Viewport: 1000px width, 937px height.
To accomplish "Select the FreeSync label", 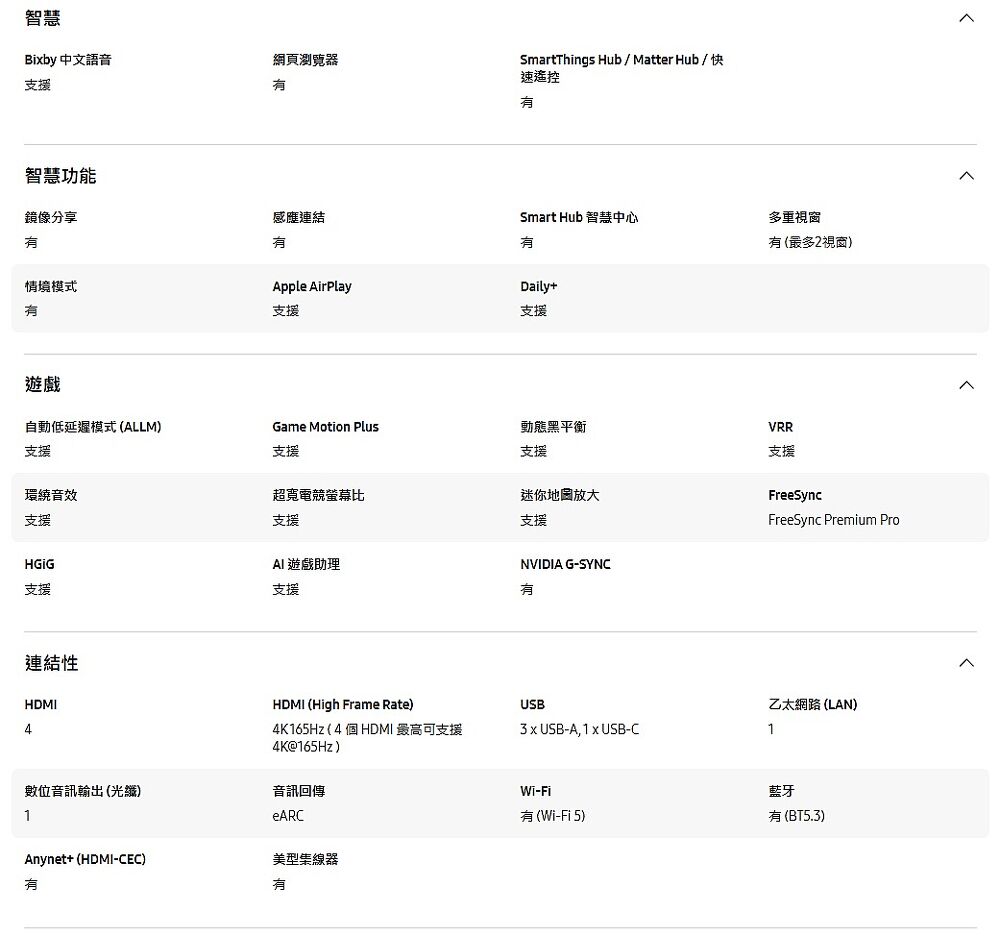I will click(x=795, y=495).
